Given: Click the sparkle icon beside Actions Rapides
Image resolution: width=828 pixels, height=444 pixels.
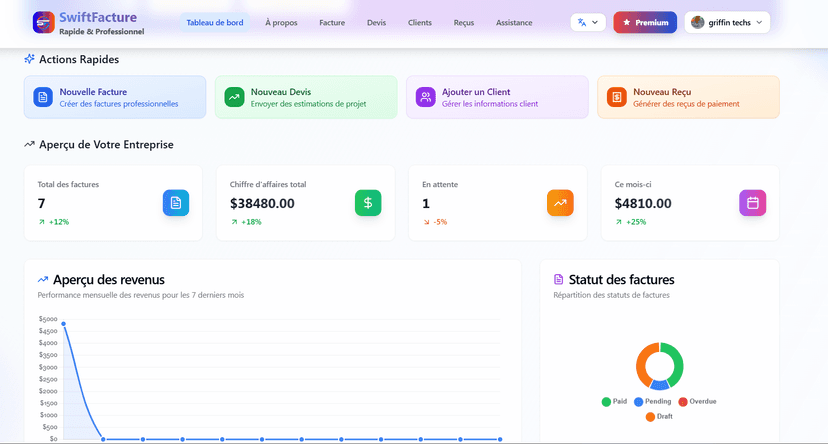Looking at the screenshot, I should click(x=30, y=59).
